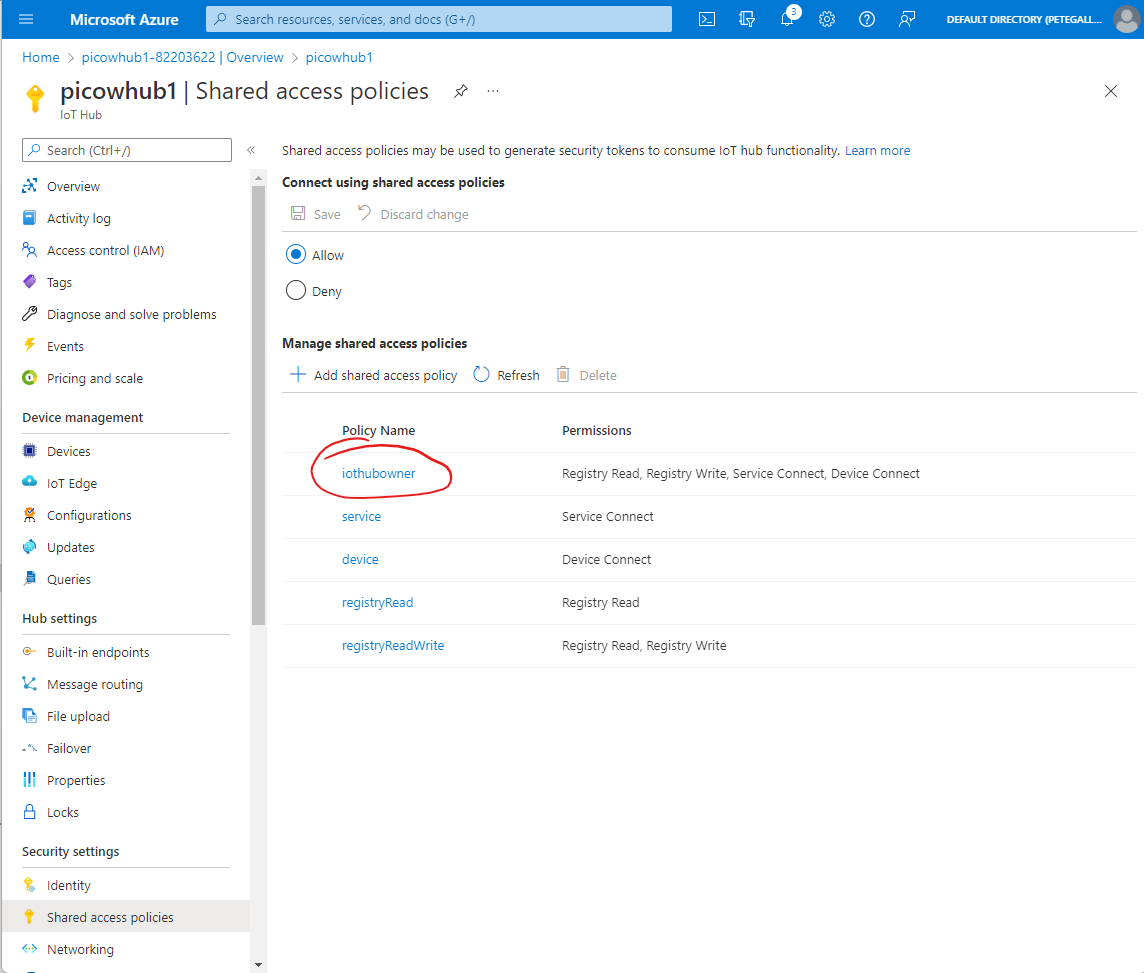Viewport: 1144px width, 973px height.
Task: Click the Message routing icon
Action: click(x=29, y=684)
